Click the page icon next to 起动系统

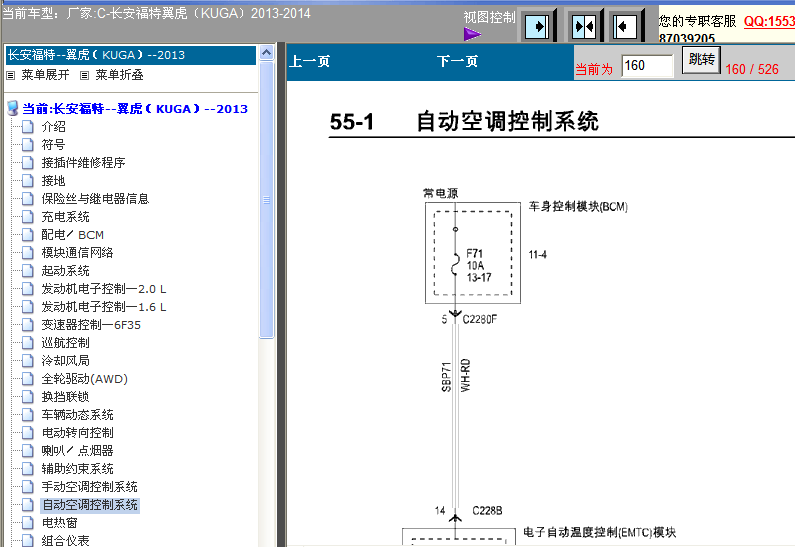(x=28, y=270)
